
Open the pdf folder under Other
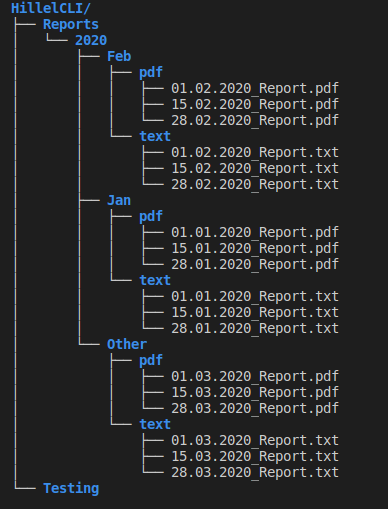coord(151,361)
